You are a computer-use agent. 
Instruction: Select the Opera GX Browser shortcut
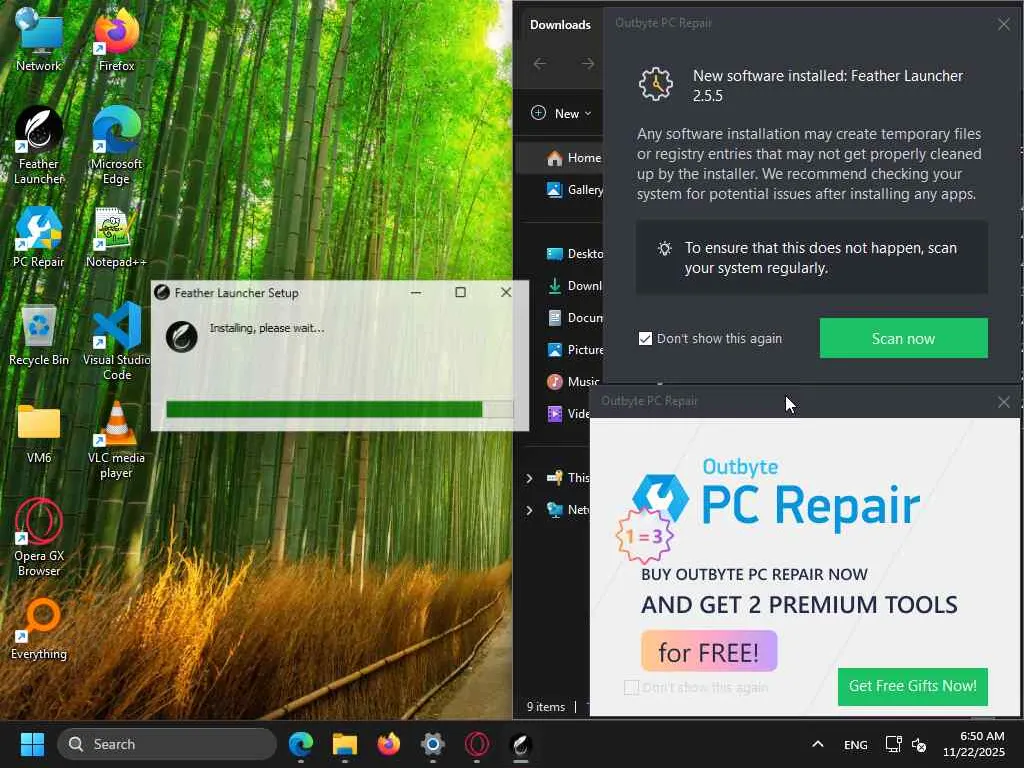(39, 537)
